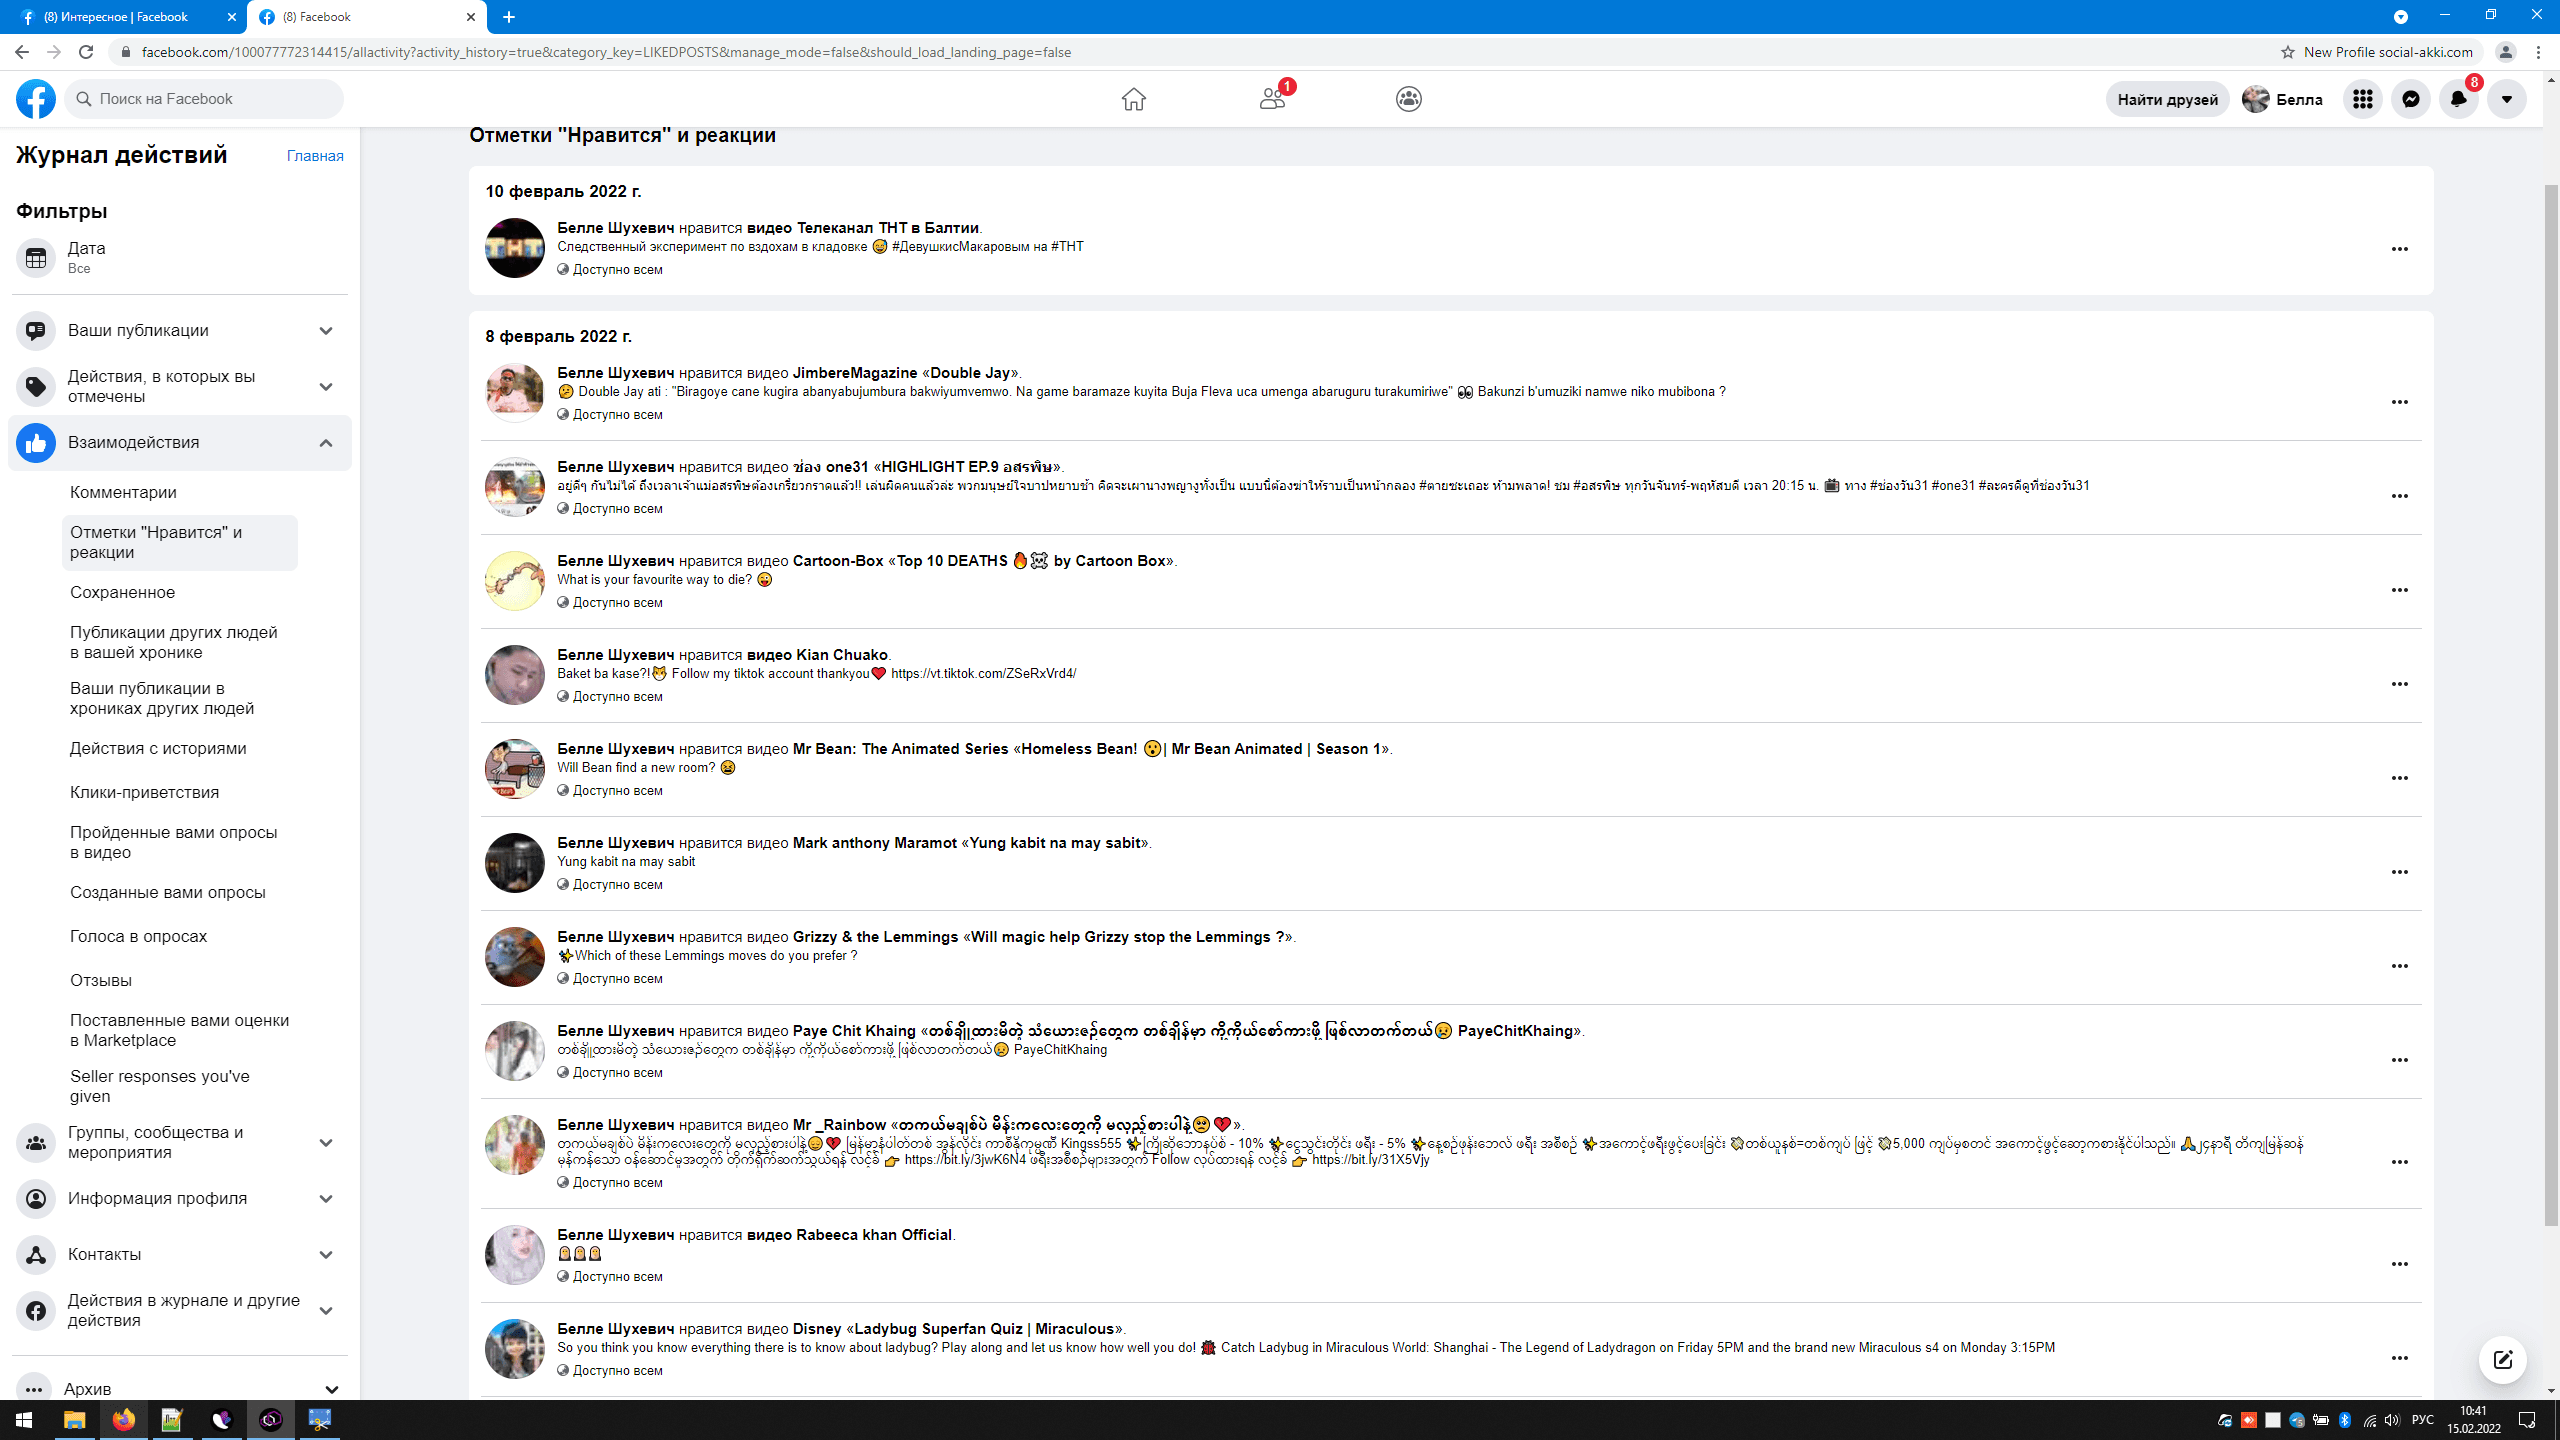Viewport: 2560px width, 1440px height.
Task: Open the Homeless Bean video link
Action: 1201,749
